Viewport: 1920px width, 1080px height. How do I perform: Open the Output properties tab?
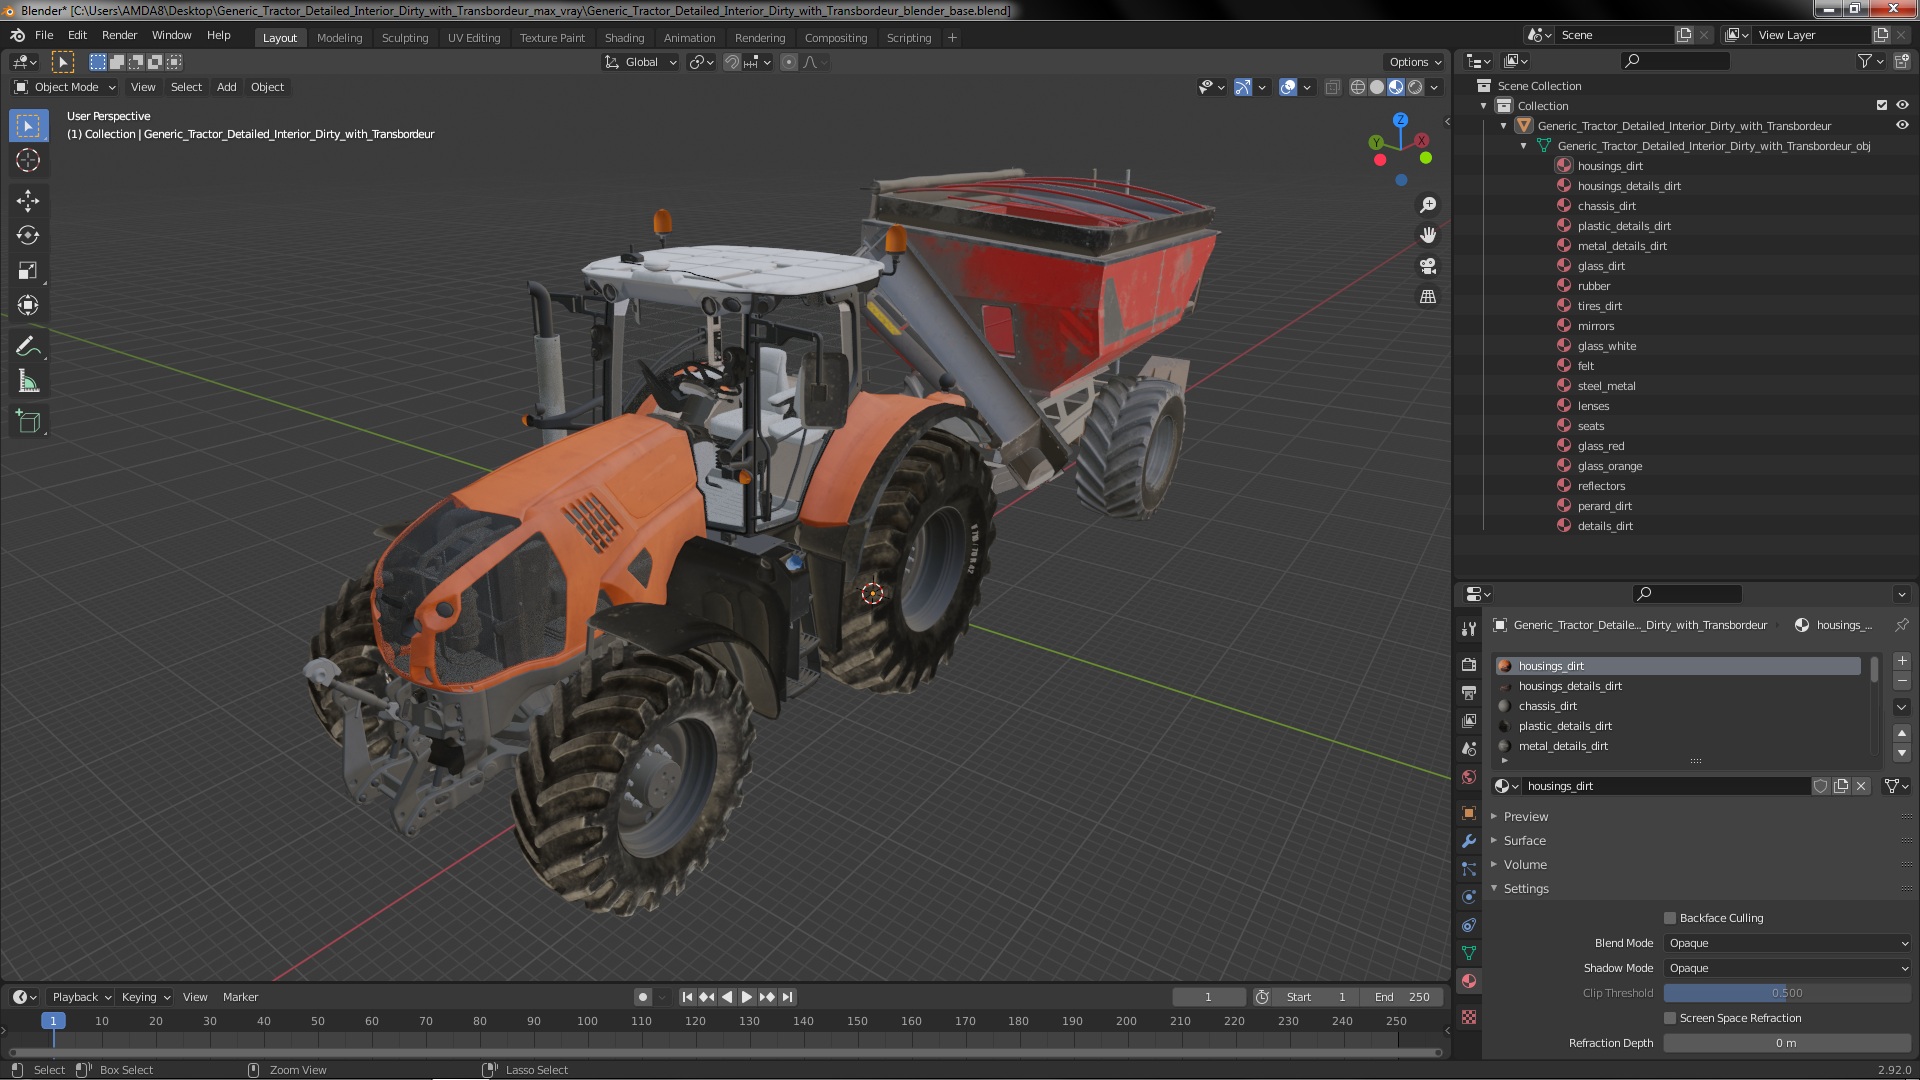1469,693
